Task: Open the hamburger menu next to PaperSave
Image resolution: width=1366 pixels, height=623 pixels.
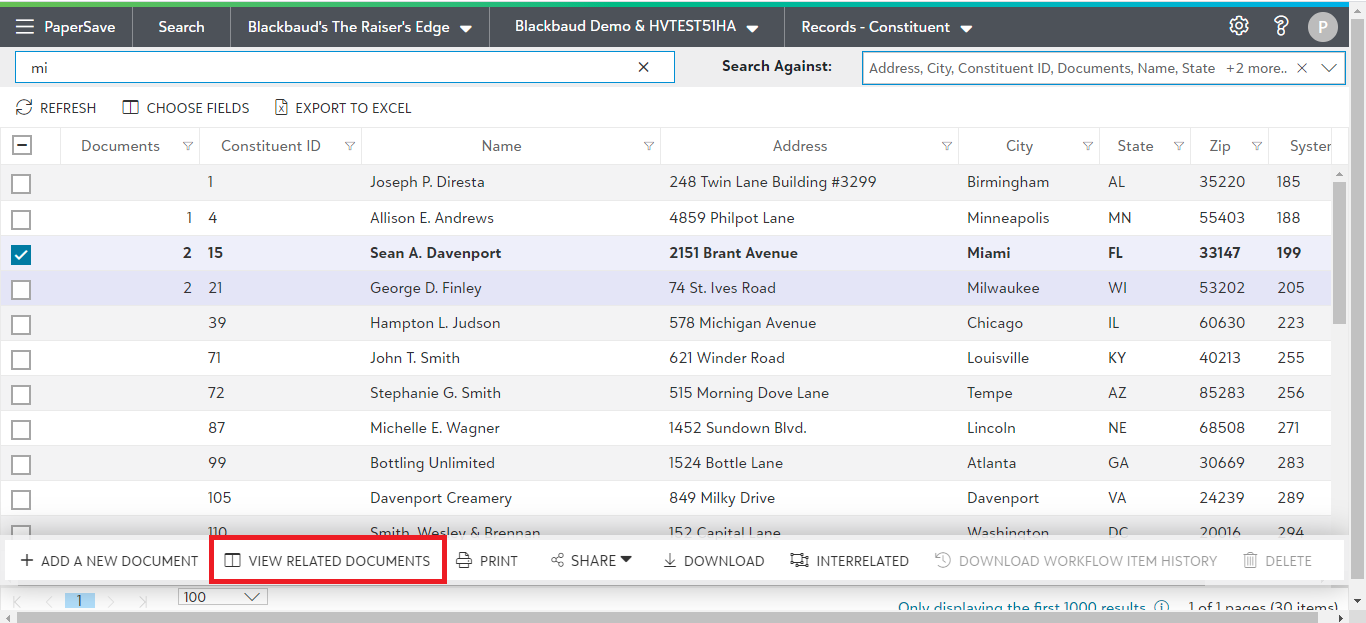Action: [24, 27]
